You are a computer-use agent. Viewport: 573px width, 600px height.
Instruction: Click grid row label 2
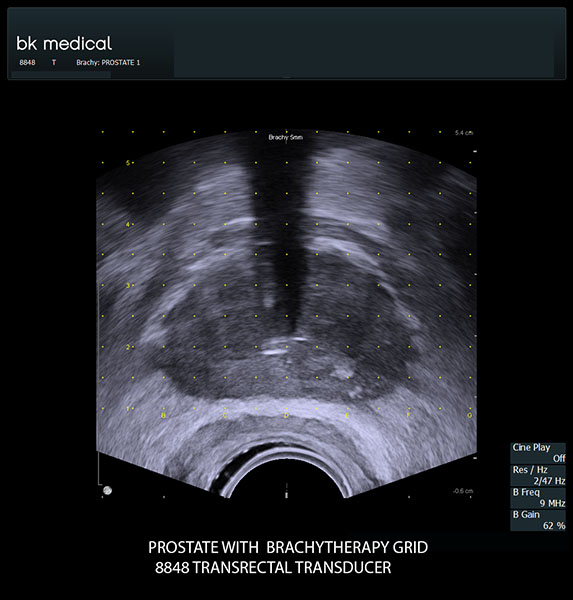point(128,347)
